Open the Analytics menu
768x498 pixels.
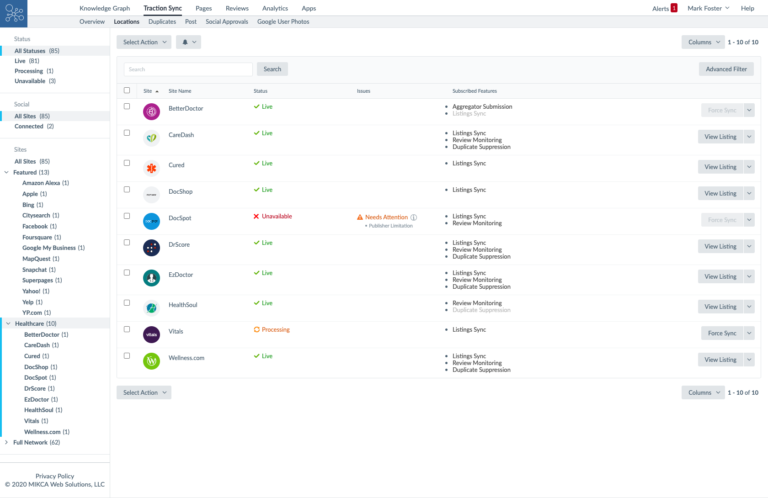(275, 8)
